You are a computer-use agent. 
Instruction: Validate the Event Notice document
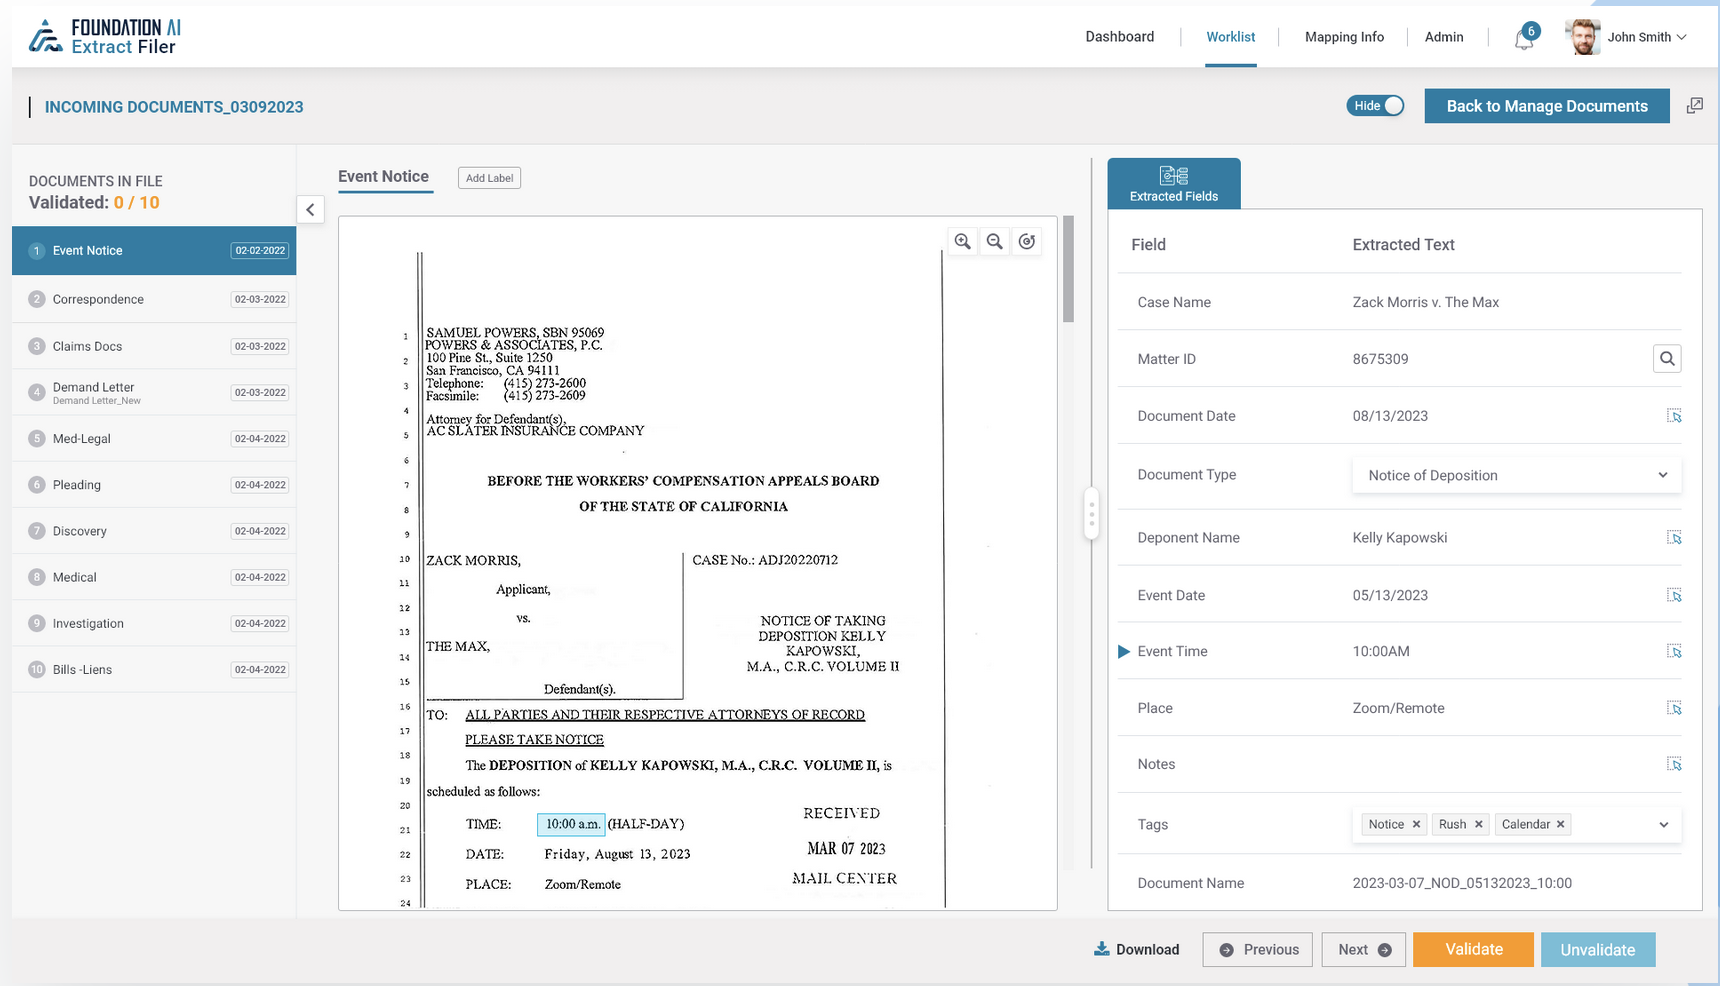click(x=1473, y=949)
